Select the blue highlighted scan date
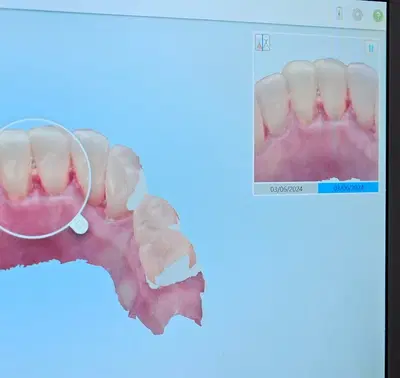 [x=348, y=188]
